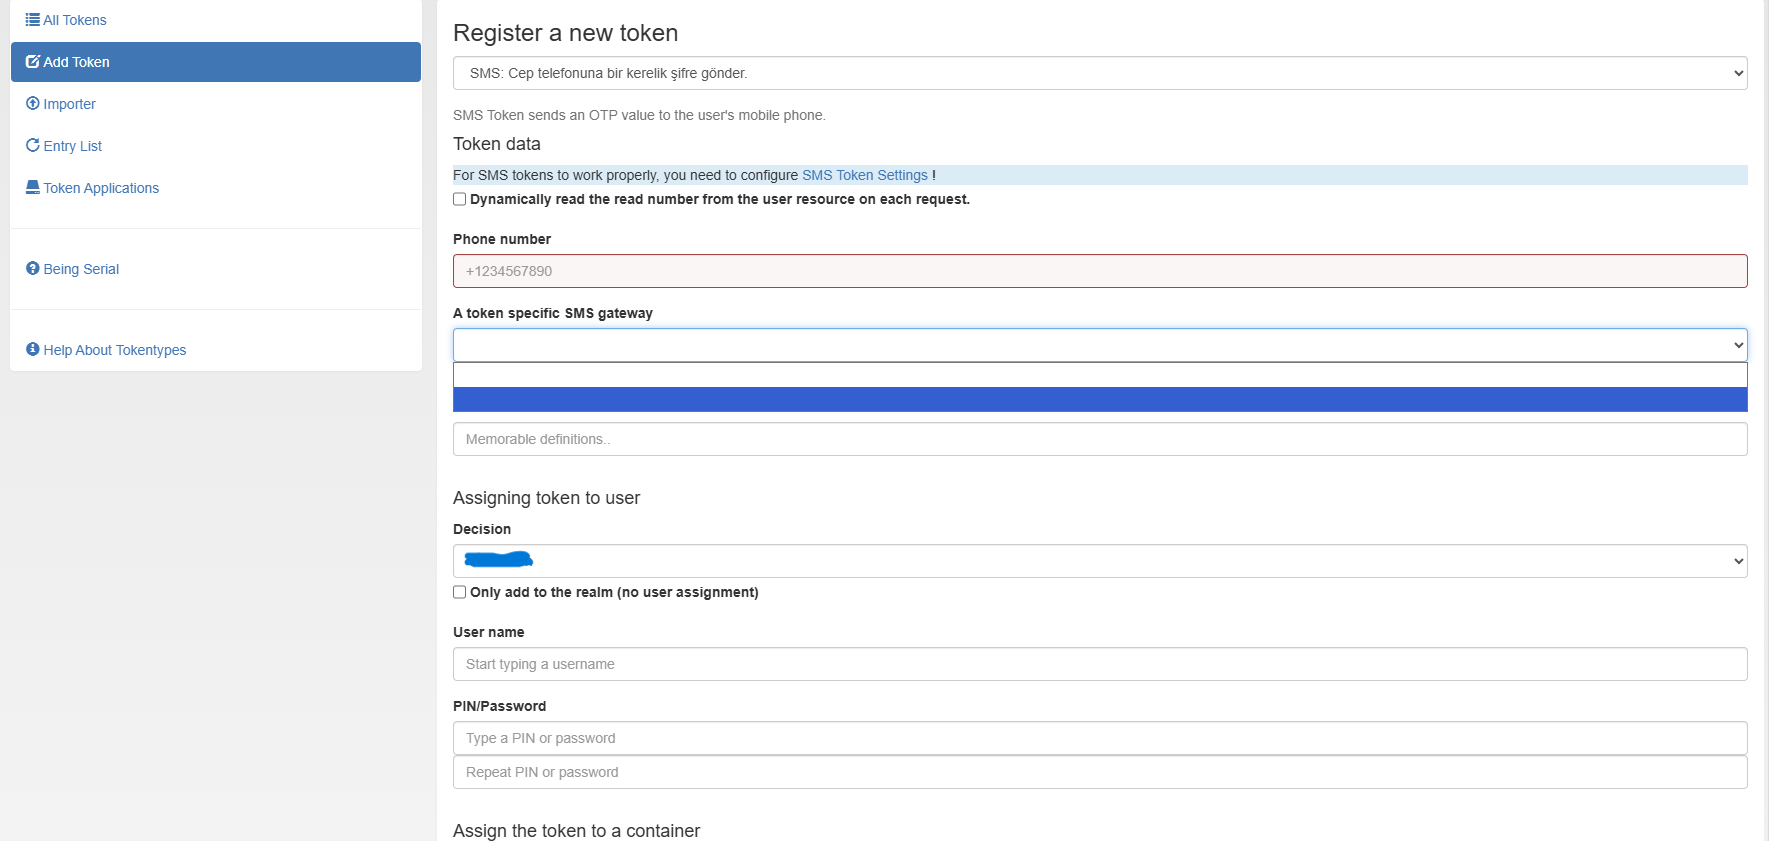Click the All Tokens list icon
The height and width of the screenshot is (841, 1771).
[33, 20]
